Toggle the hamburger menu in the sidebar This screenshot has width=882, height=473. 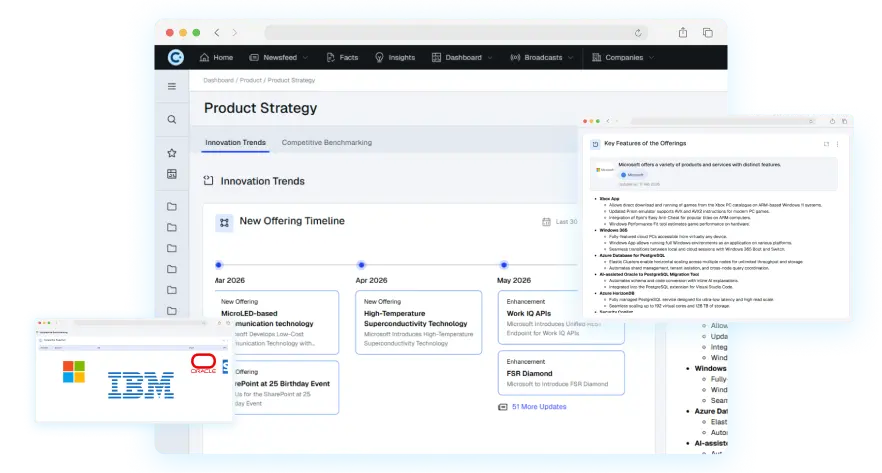[172, 86]
